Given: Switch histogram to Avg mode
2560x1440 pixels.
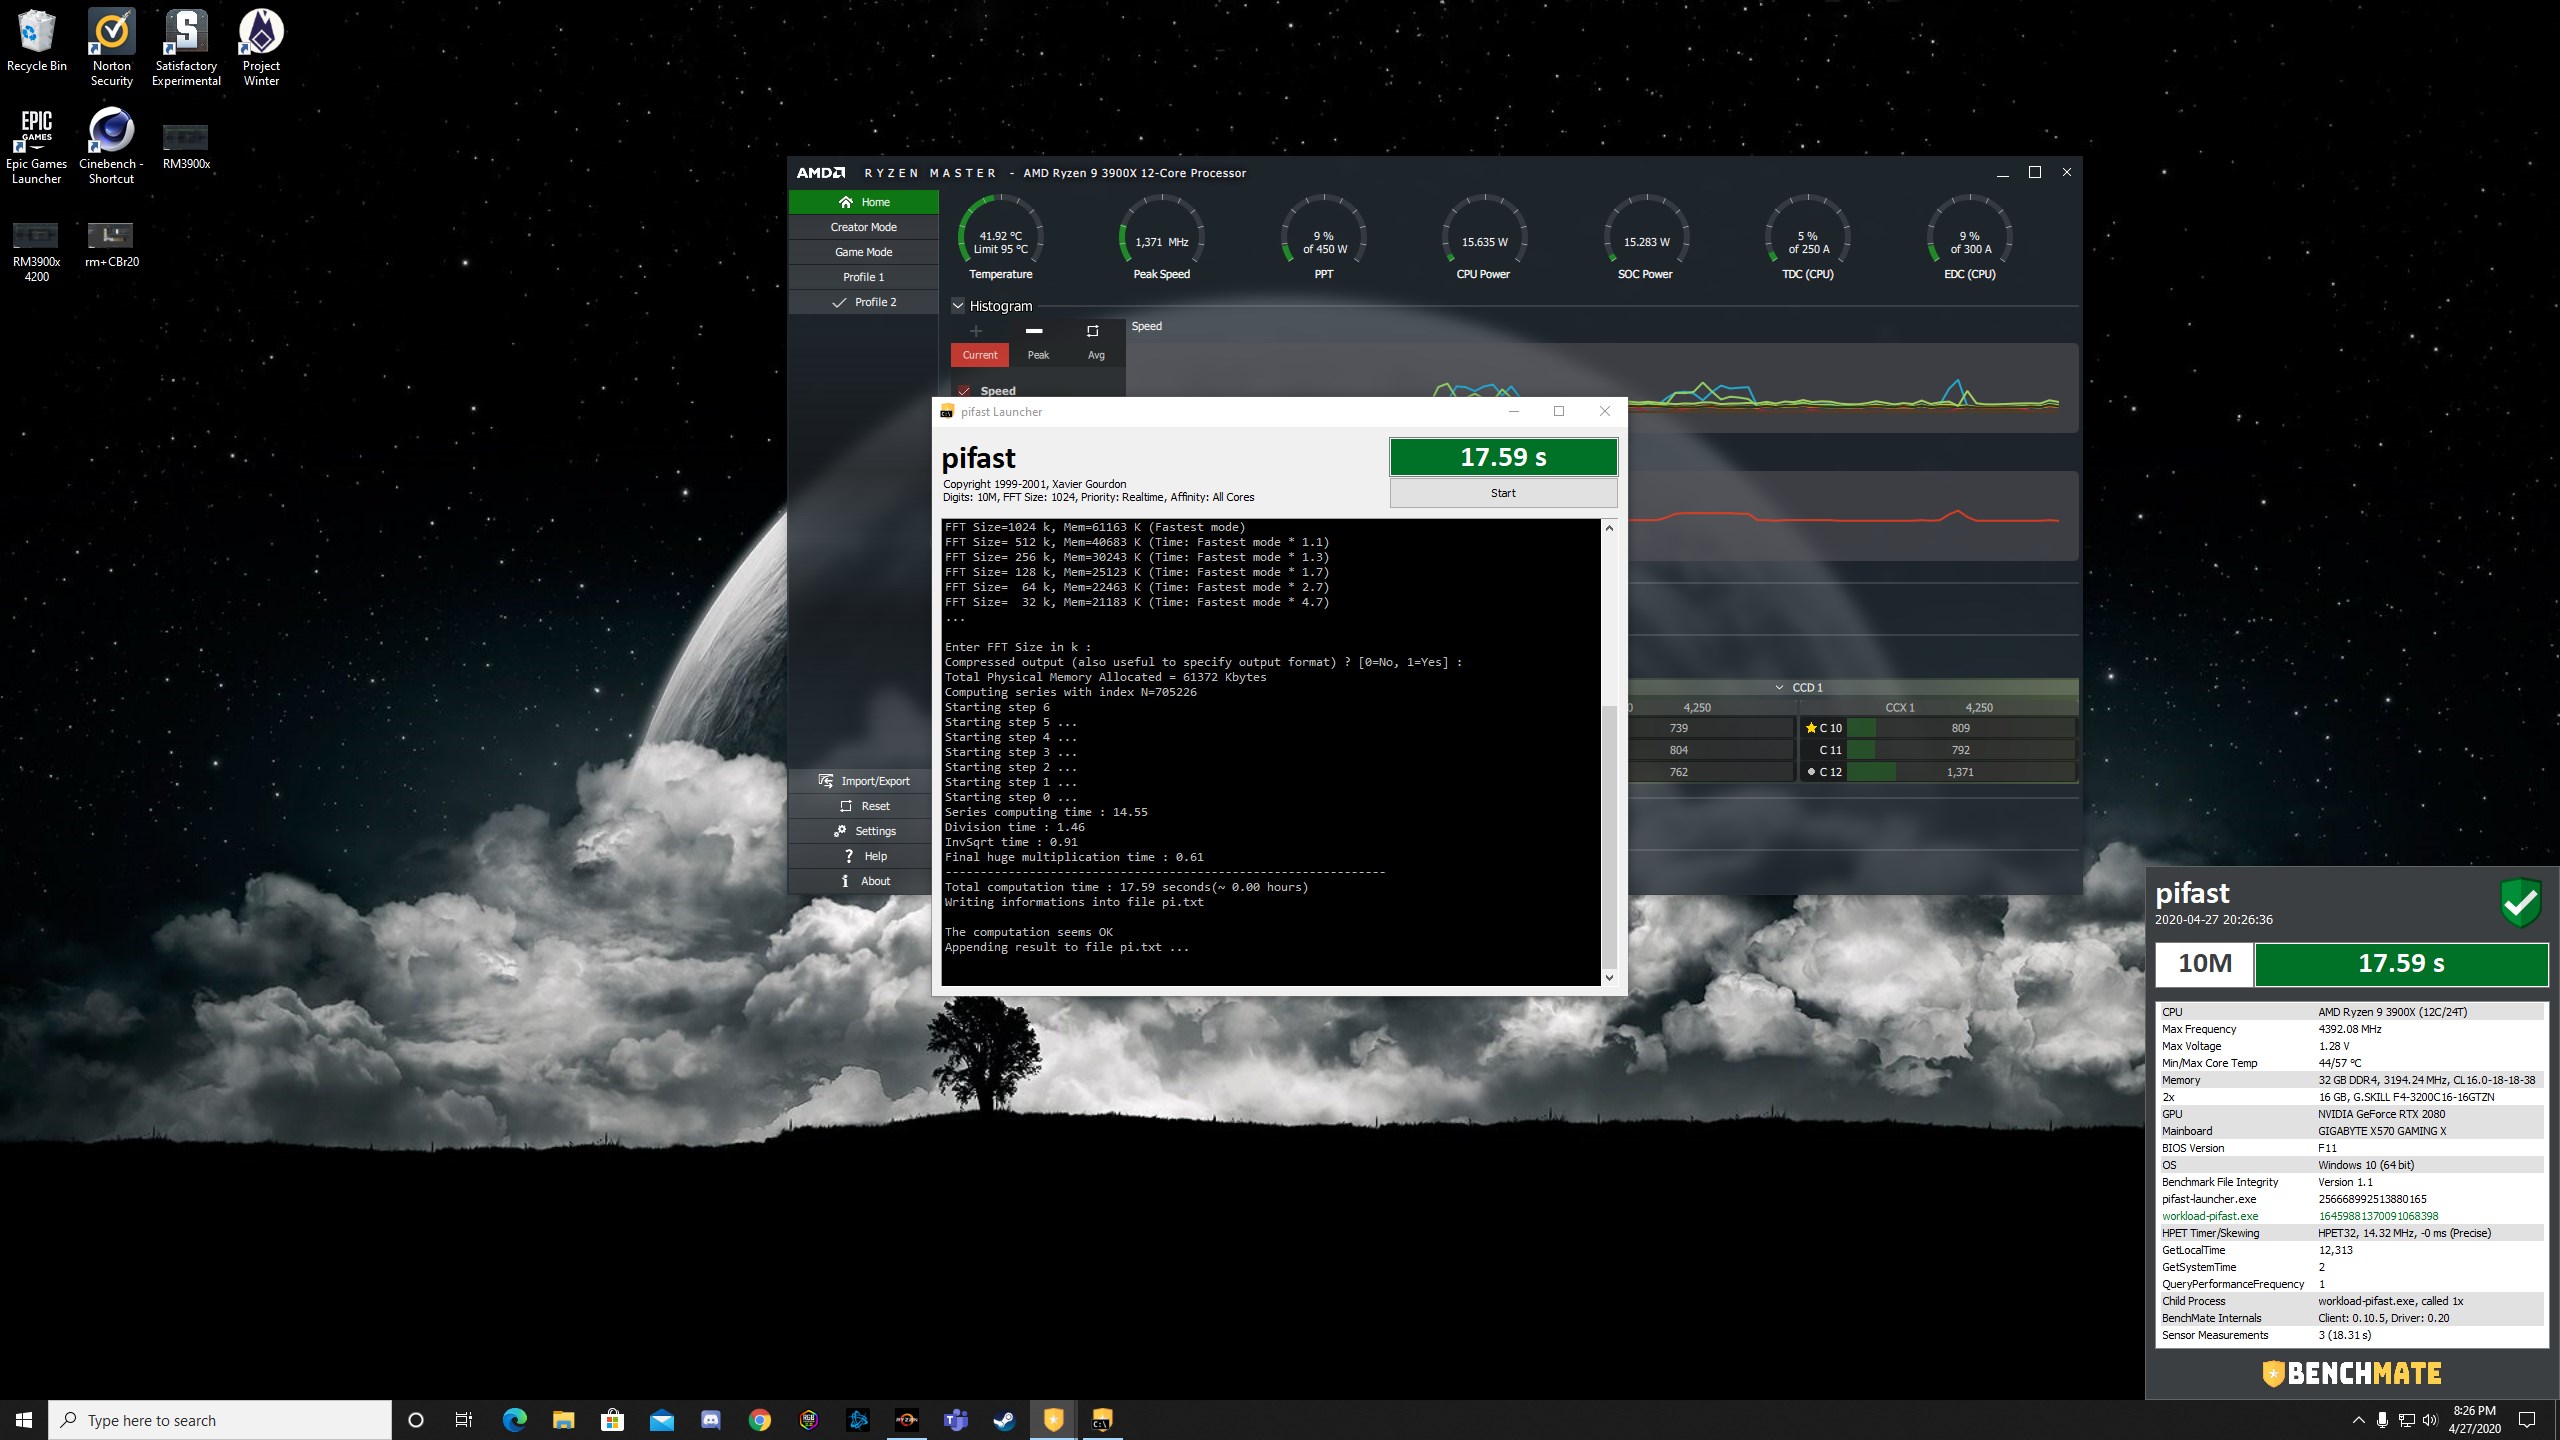Looking at the screenshot, I should (x=1096, y=355).
